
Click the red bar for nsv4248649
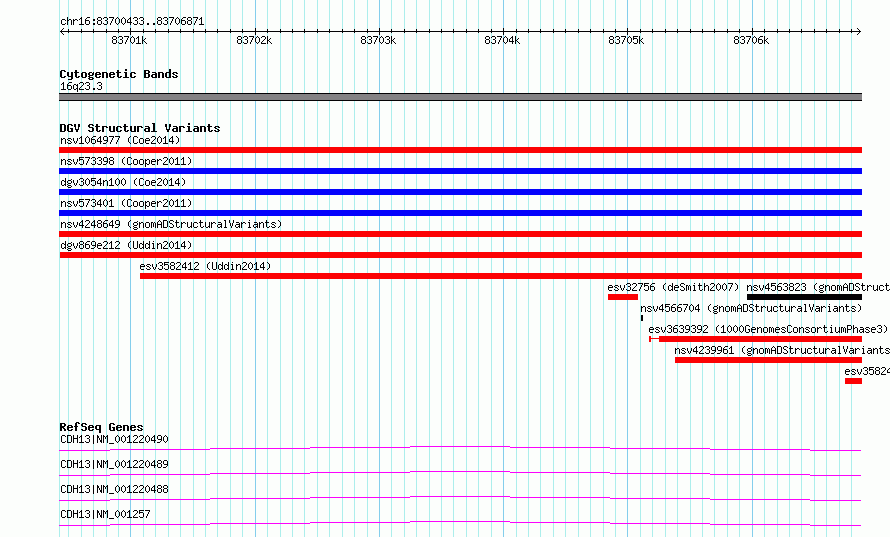[x=460, y=234]
